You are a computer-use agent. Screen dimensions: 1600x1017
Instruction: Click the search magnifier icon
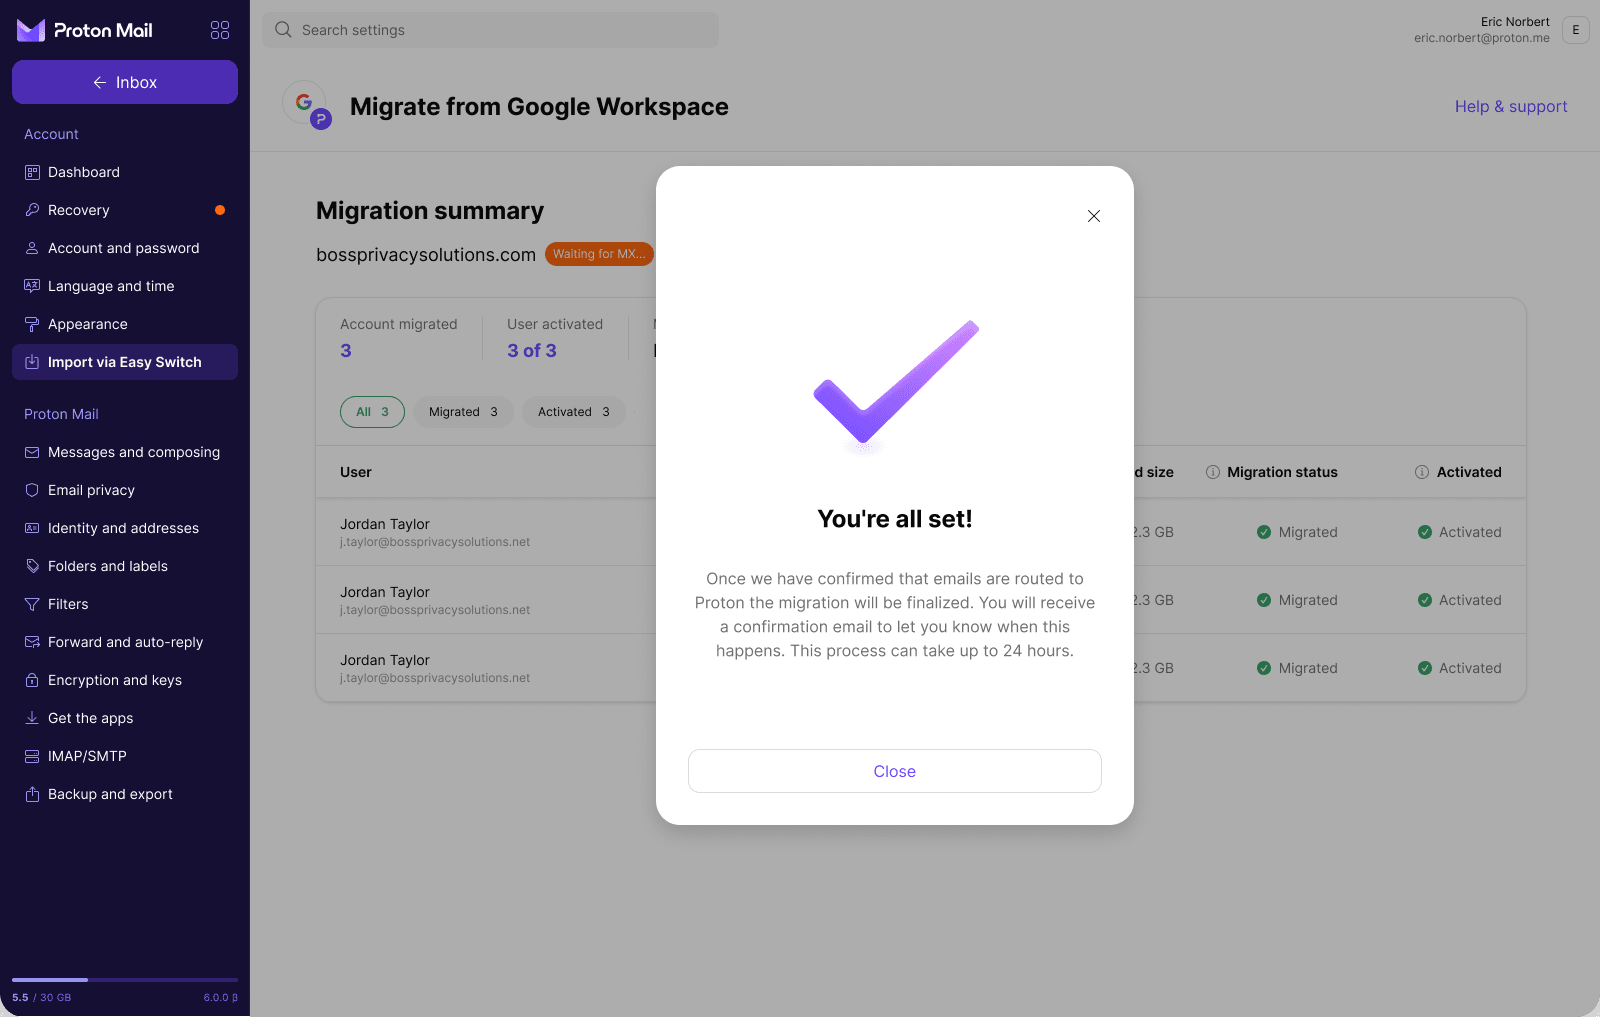283,30
